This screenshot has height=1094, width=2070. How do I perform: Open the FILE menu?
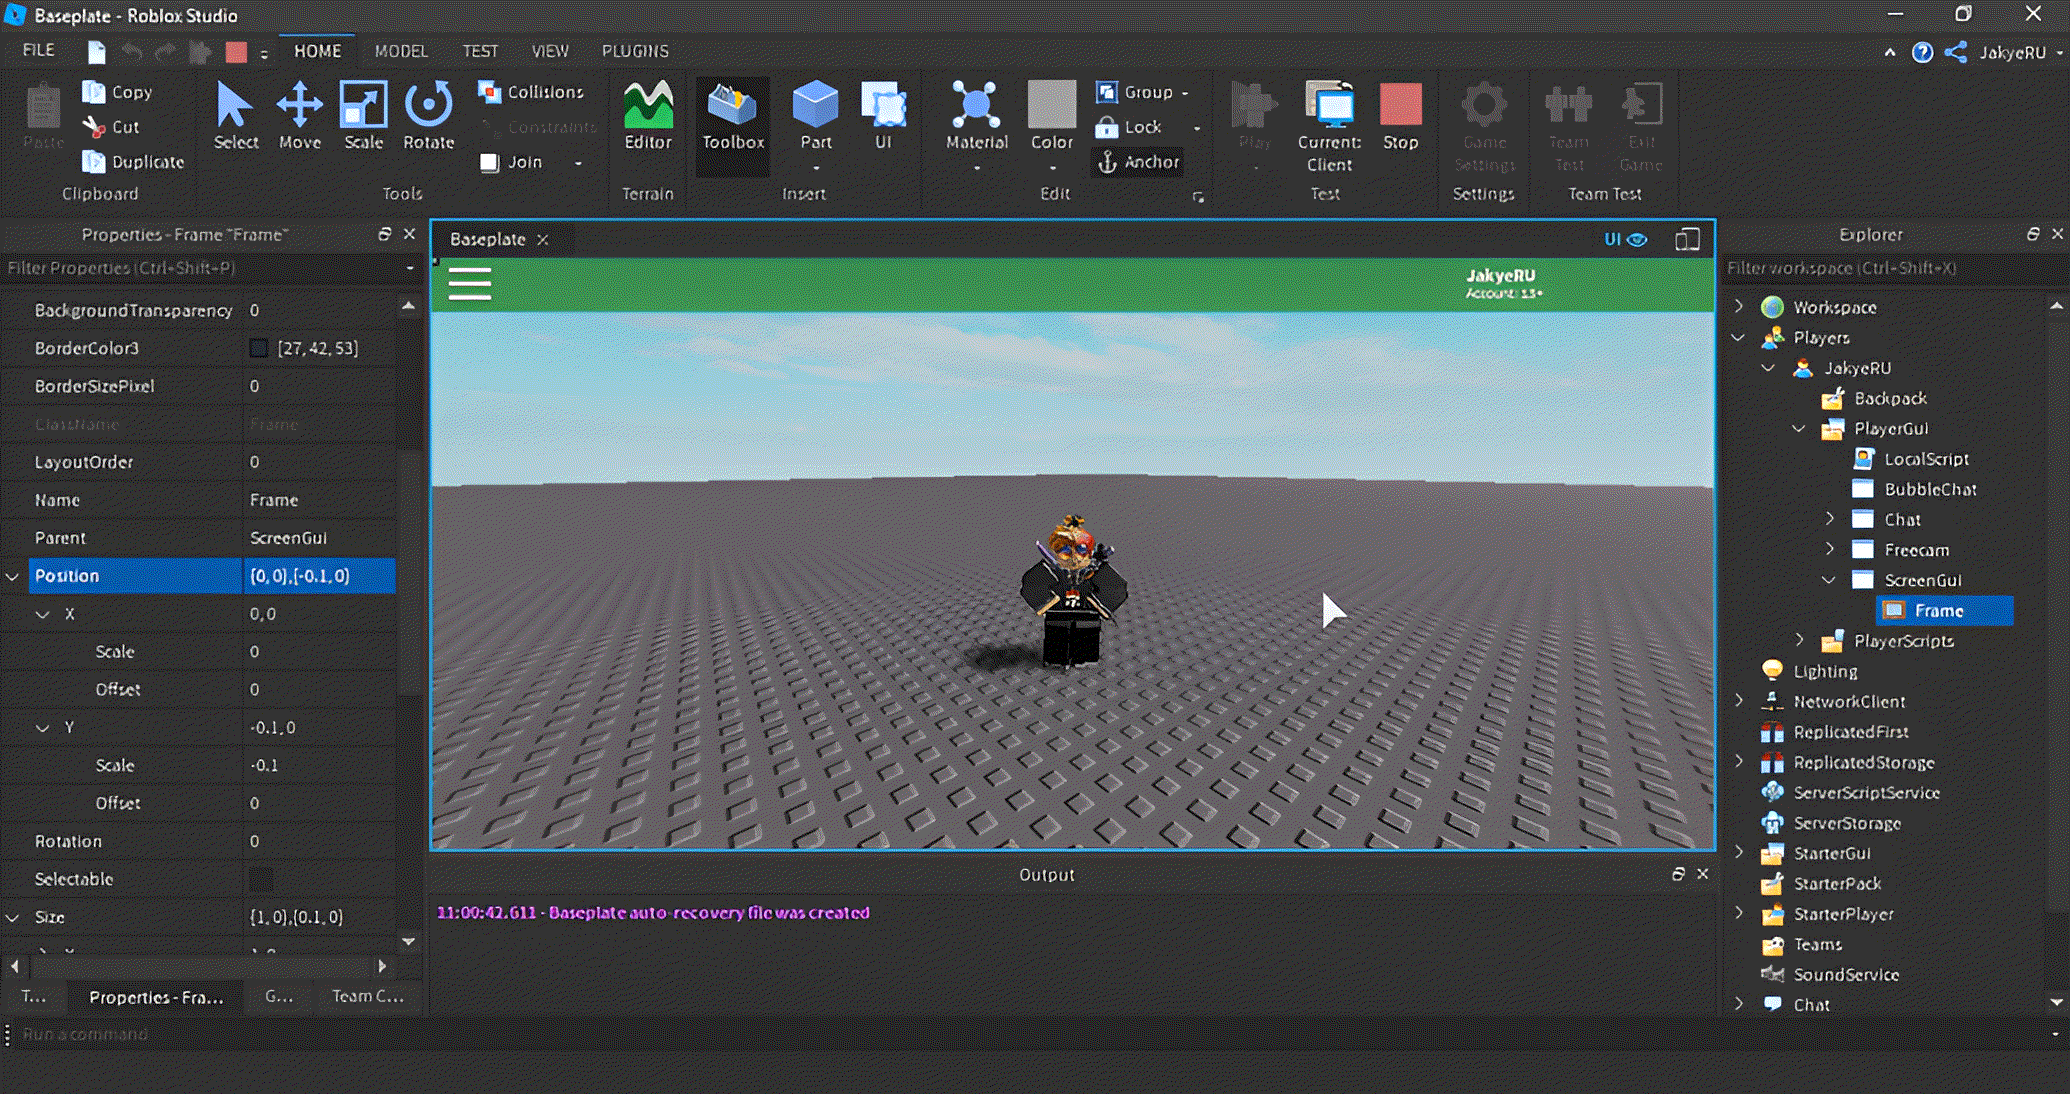click(38, 51)
